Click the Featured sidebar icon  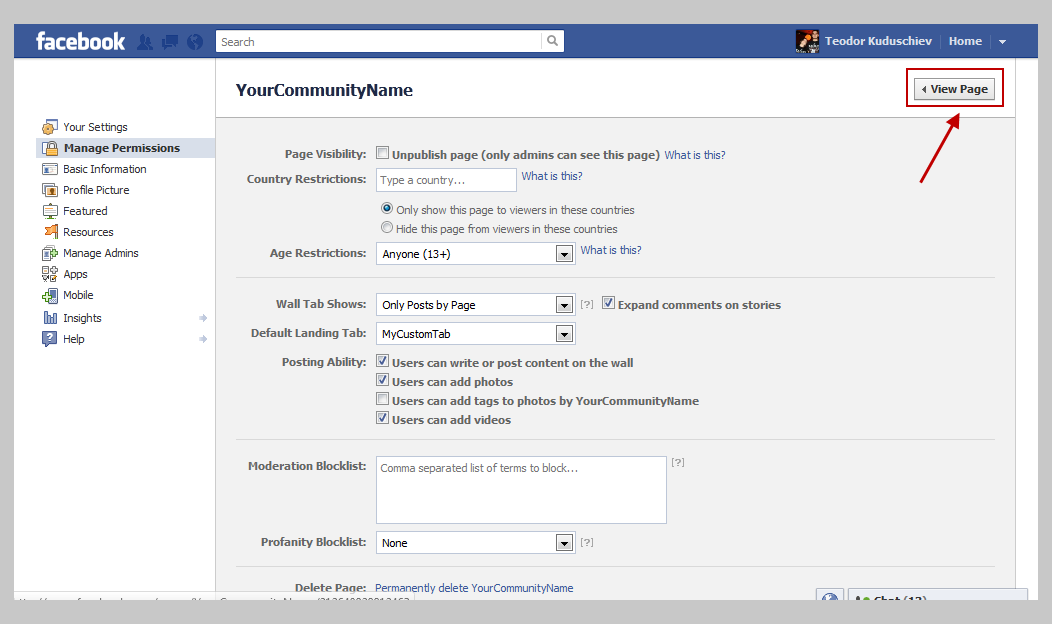point(50,211)
